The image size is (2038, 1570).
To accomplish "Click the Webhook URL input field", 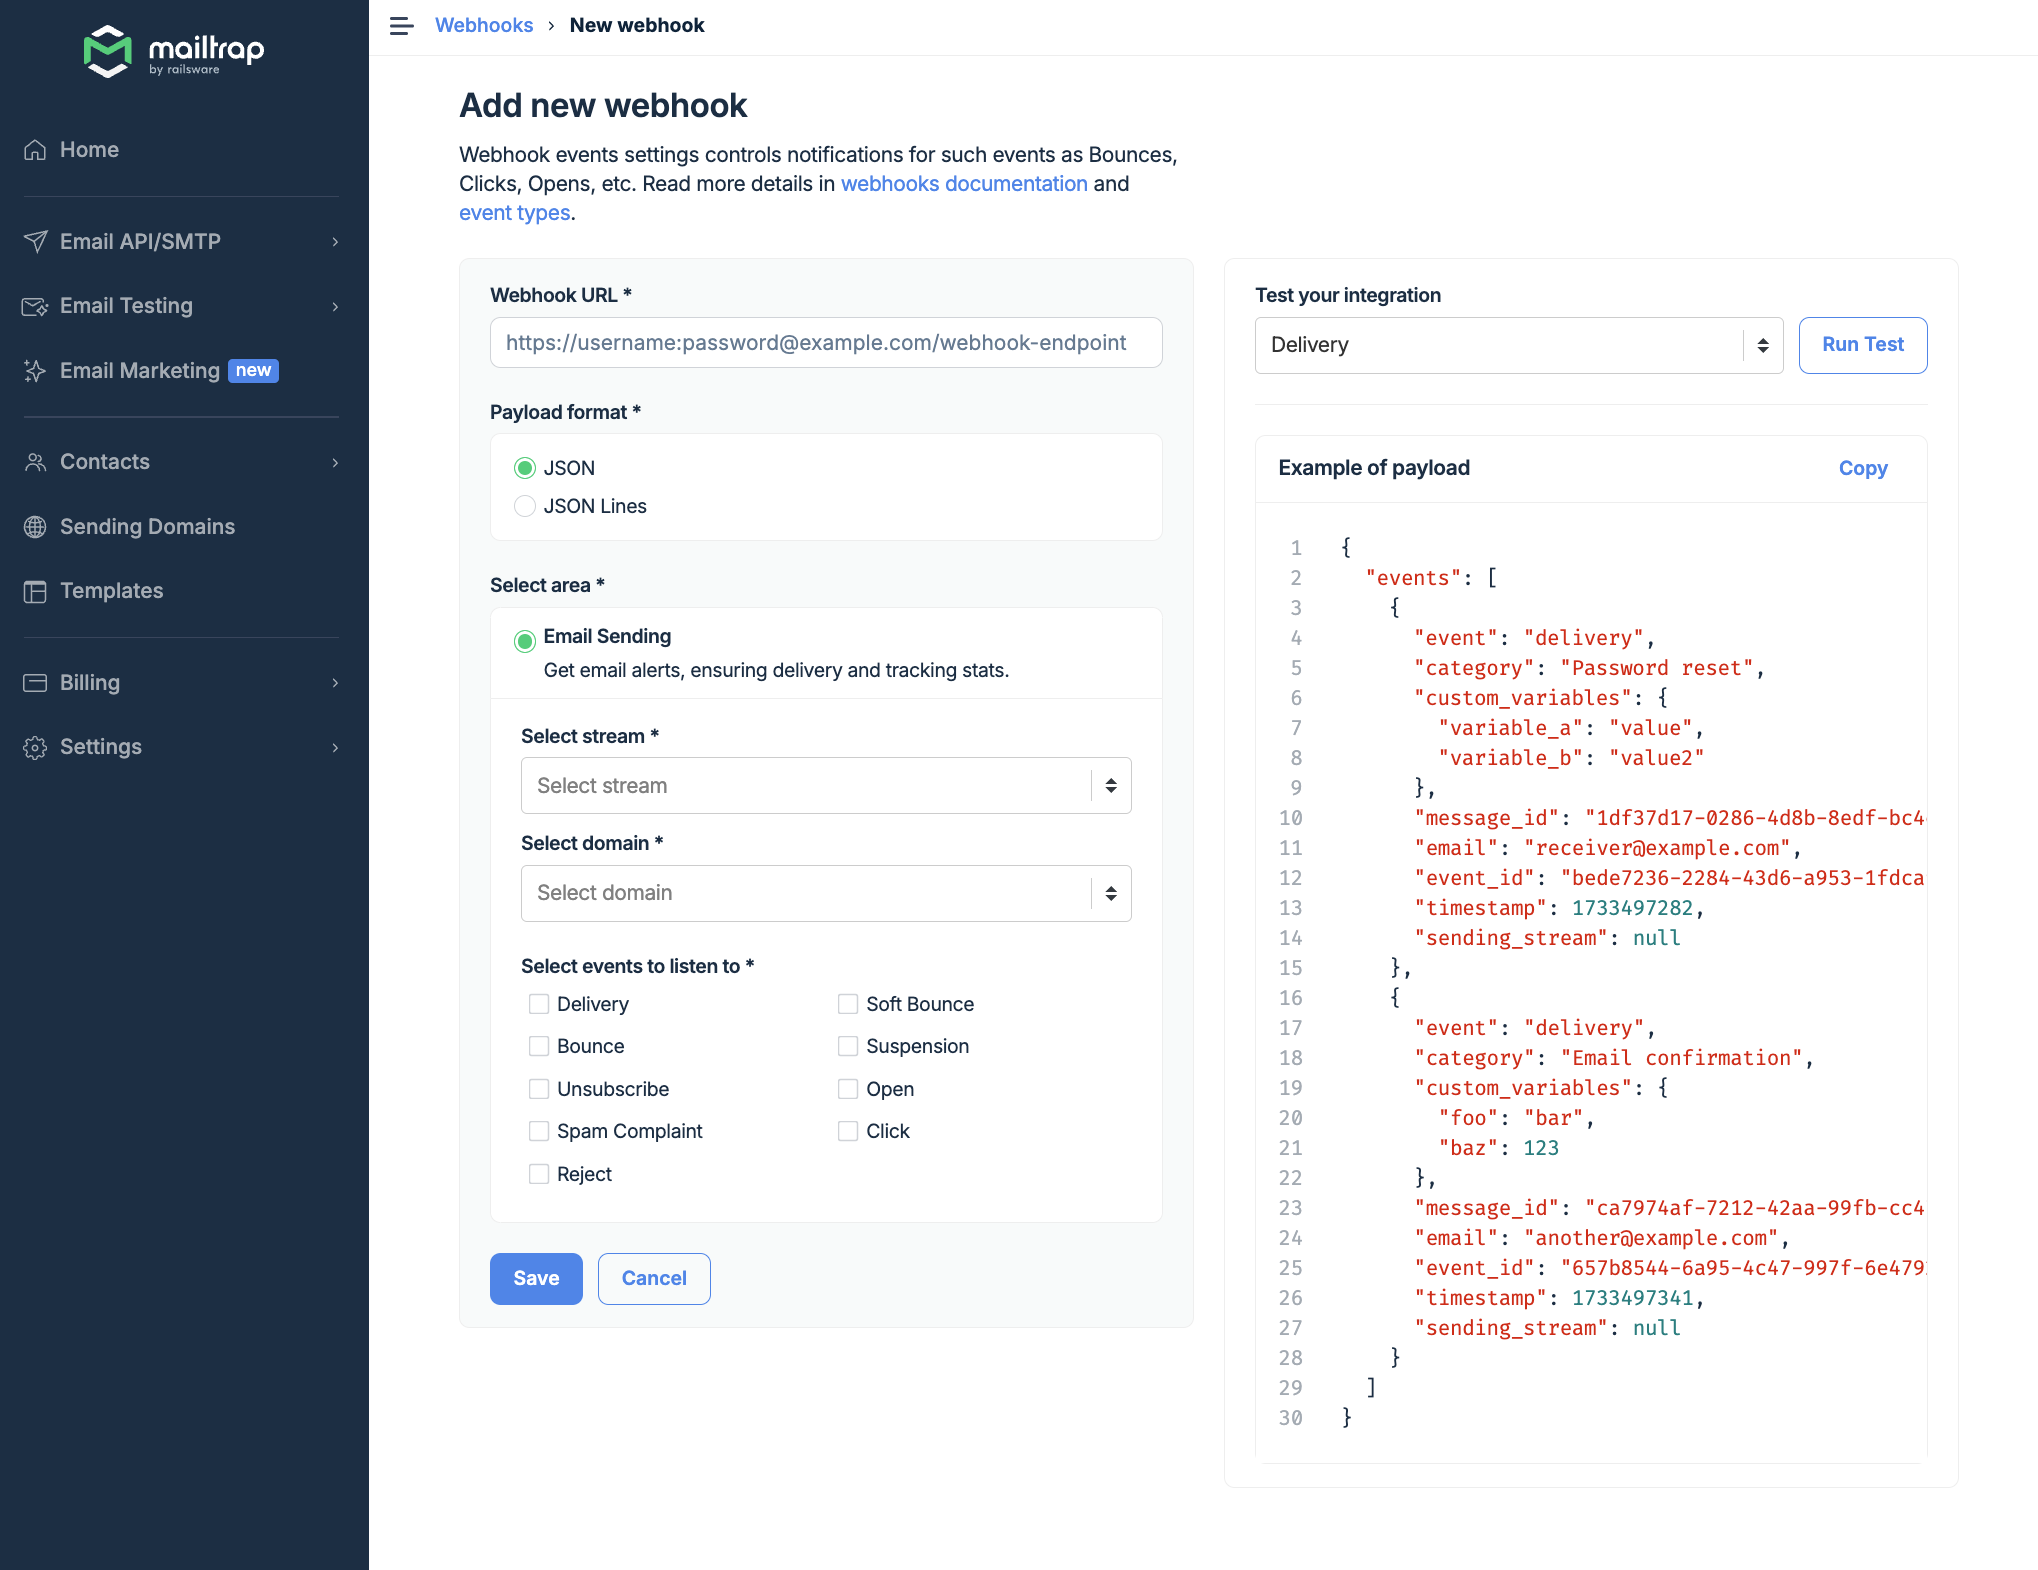I will [825, 343].
